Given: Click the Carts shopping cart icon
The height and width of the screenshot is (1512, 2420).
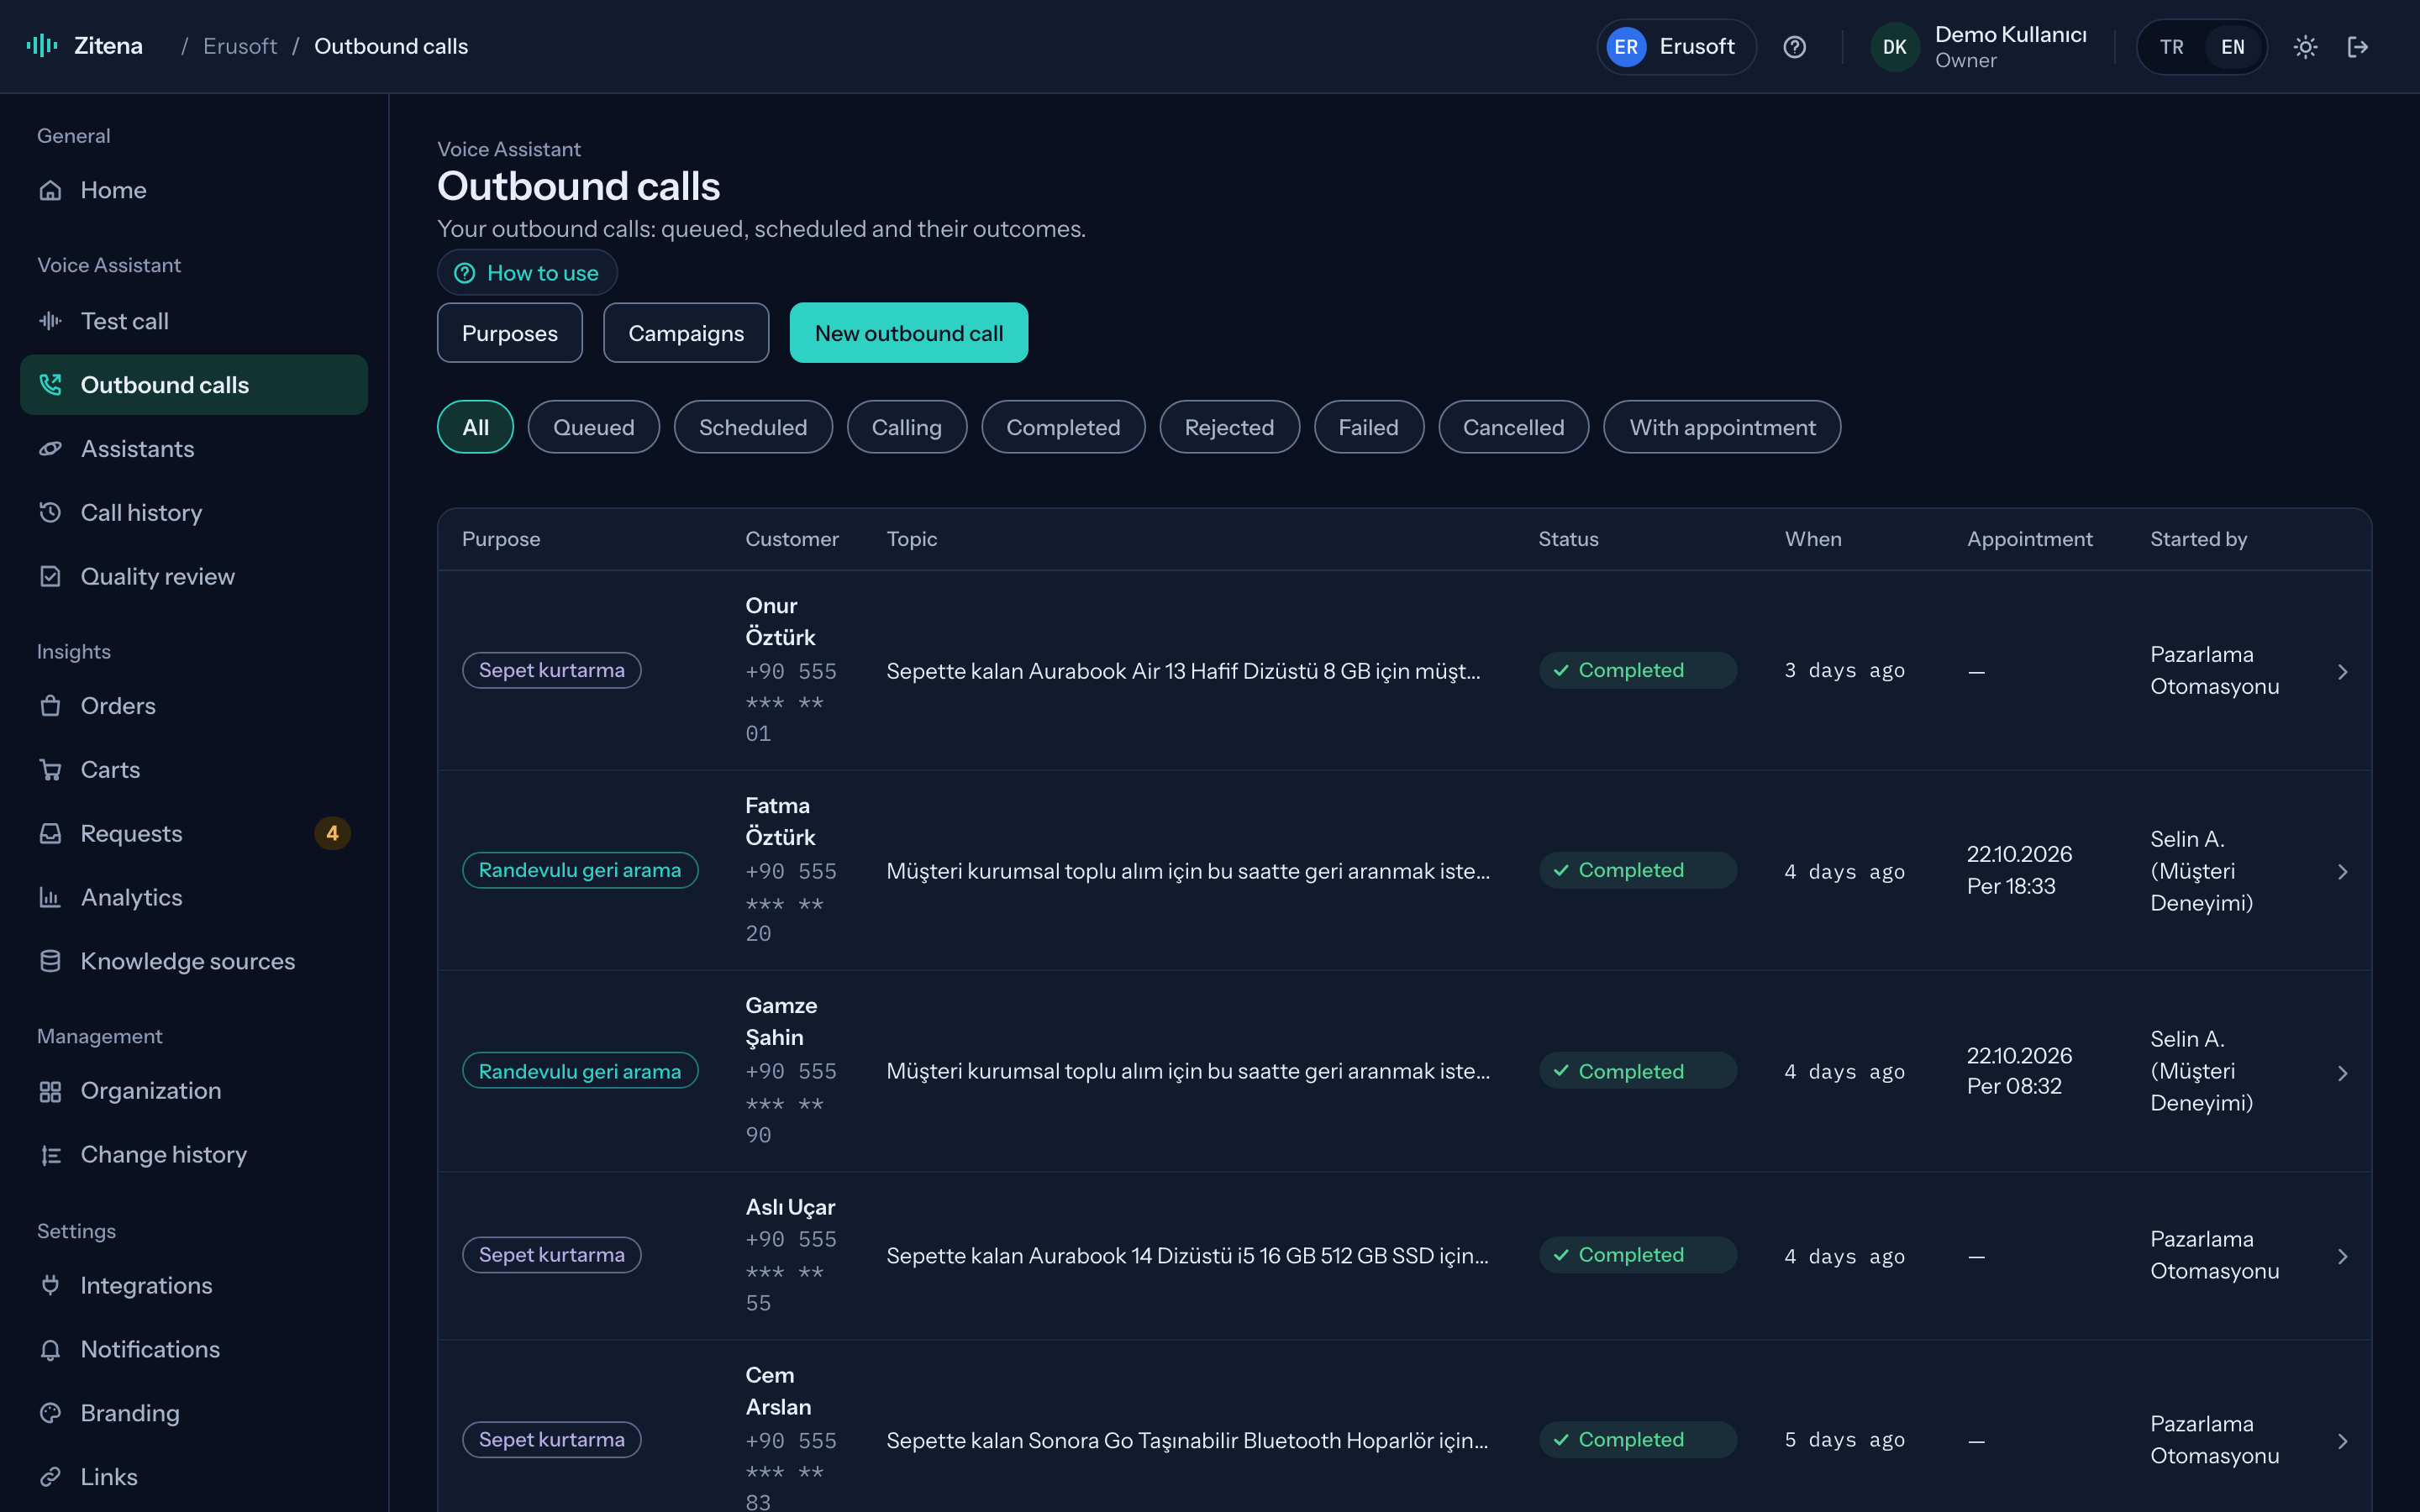Looking at the screenshot, I should click(50, 770).
